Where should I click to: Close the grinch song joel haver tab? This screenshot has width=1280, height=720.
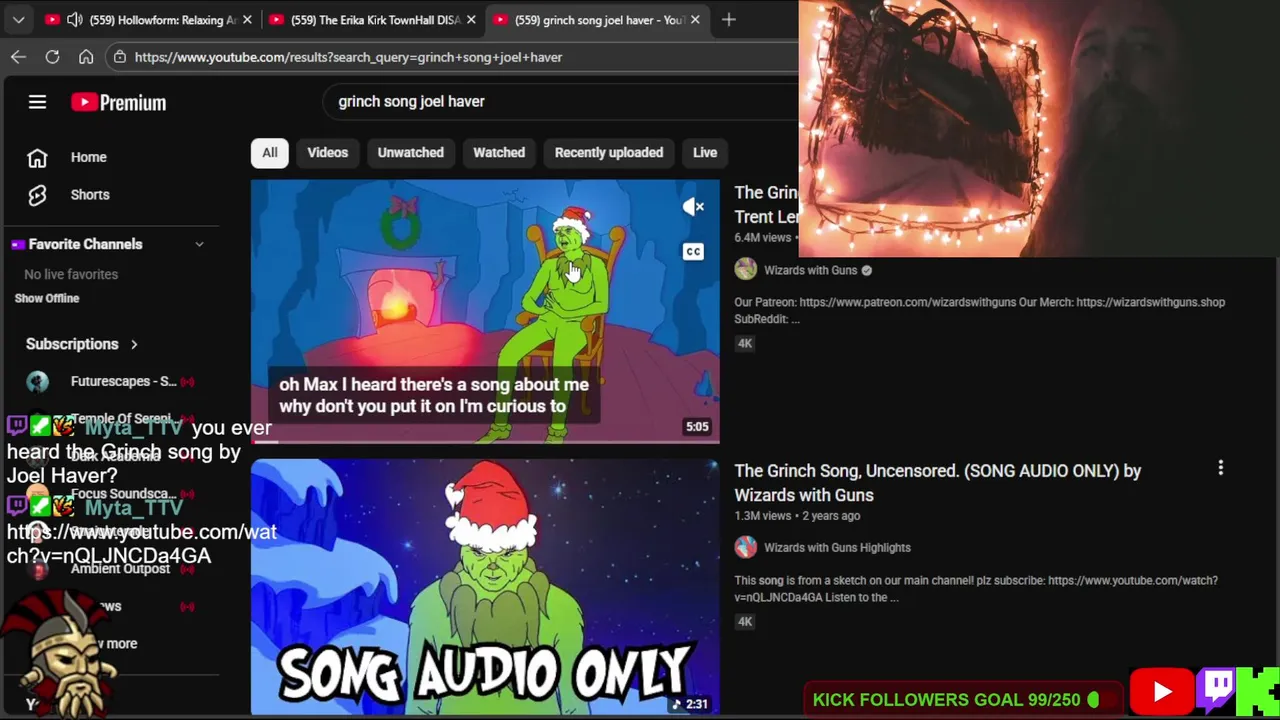click(x=695, y=19)
